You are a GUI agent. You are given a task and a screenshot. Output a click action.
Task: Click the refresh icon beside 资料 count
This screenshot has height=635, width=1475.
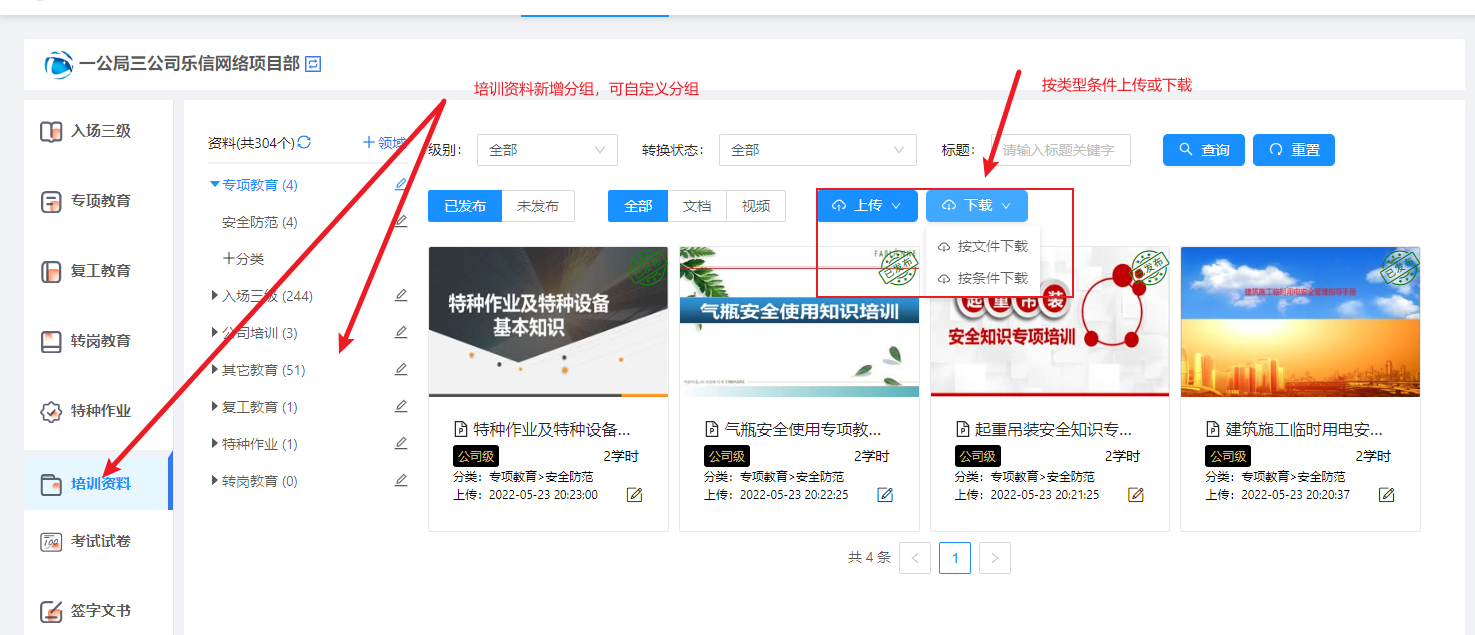point(304,143)
